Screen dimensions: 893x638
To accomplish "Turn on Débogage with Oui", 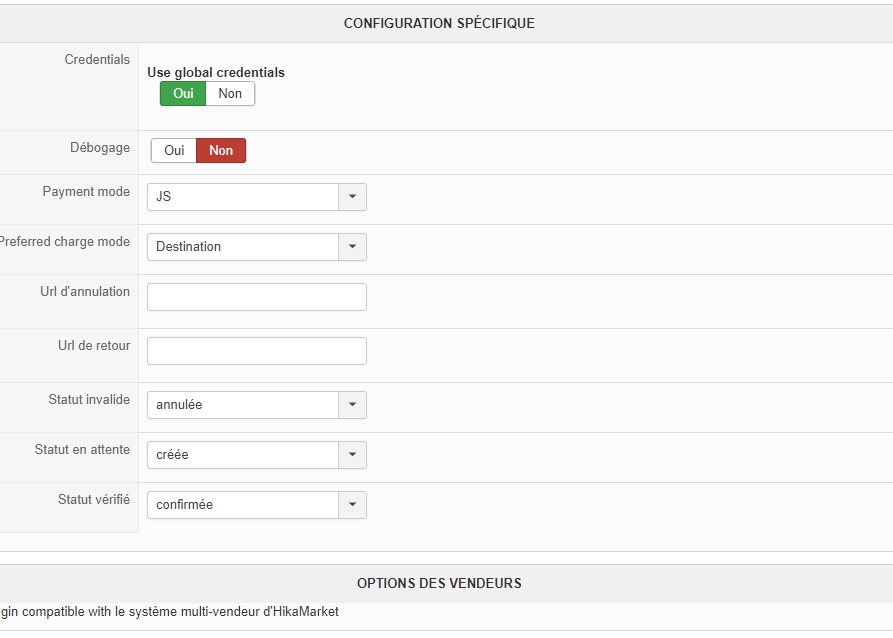I will [174, 151].
